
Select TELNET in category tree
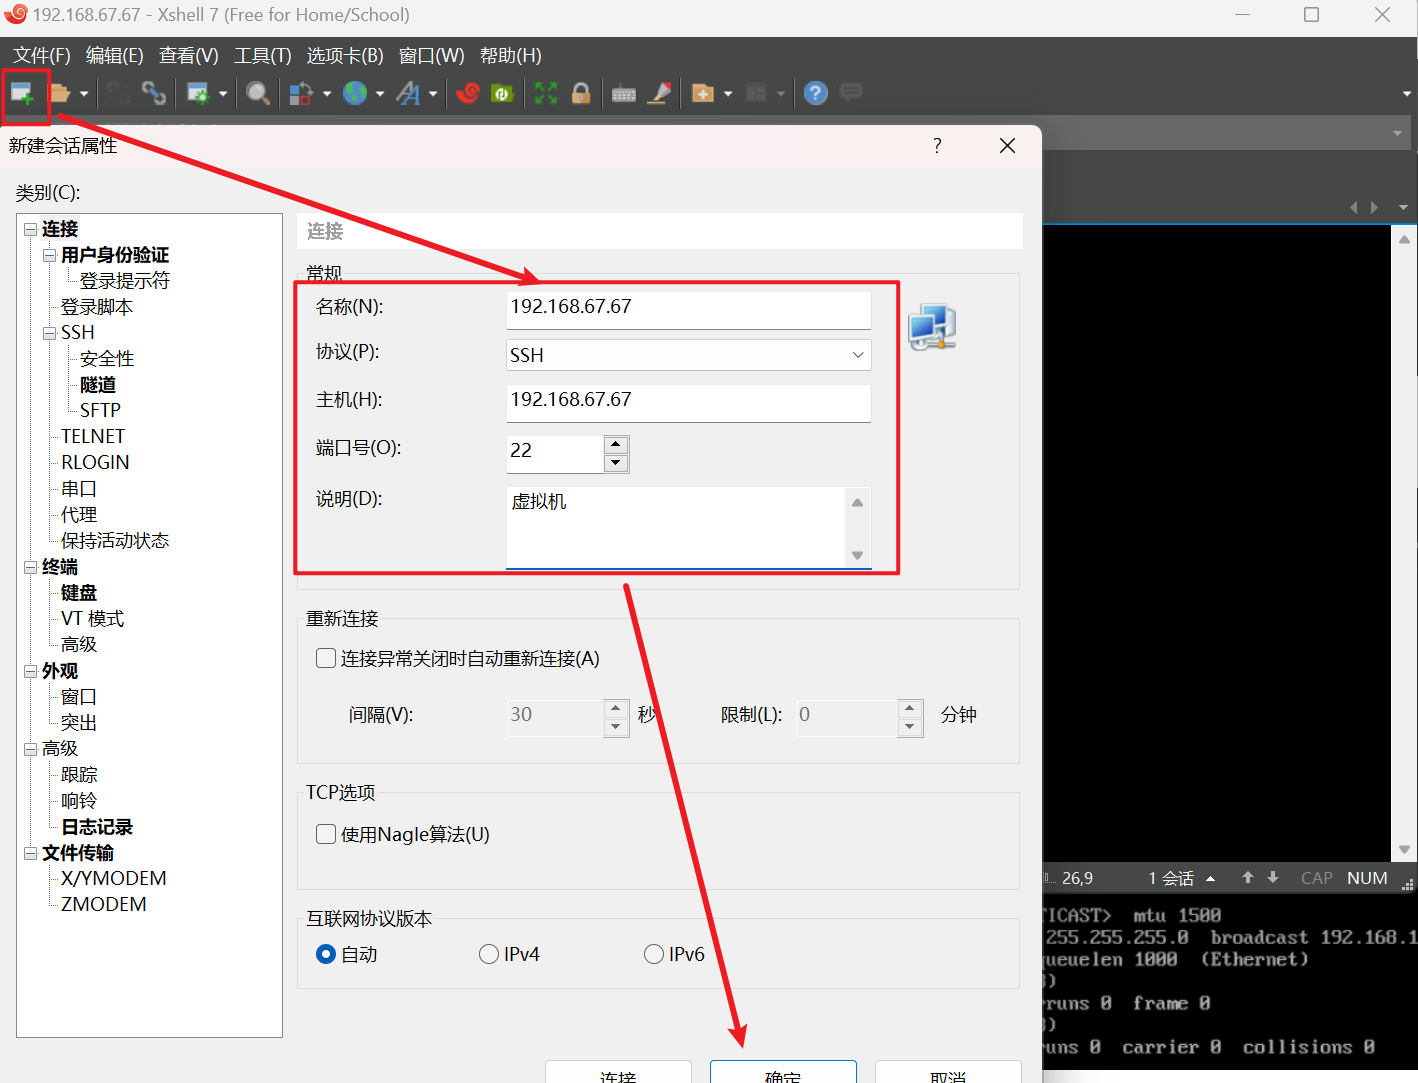point(93,437)
